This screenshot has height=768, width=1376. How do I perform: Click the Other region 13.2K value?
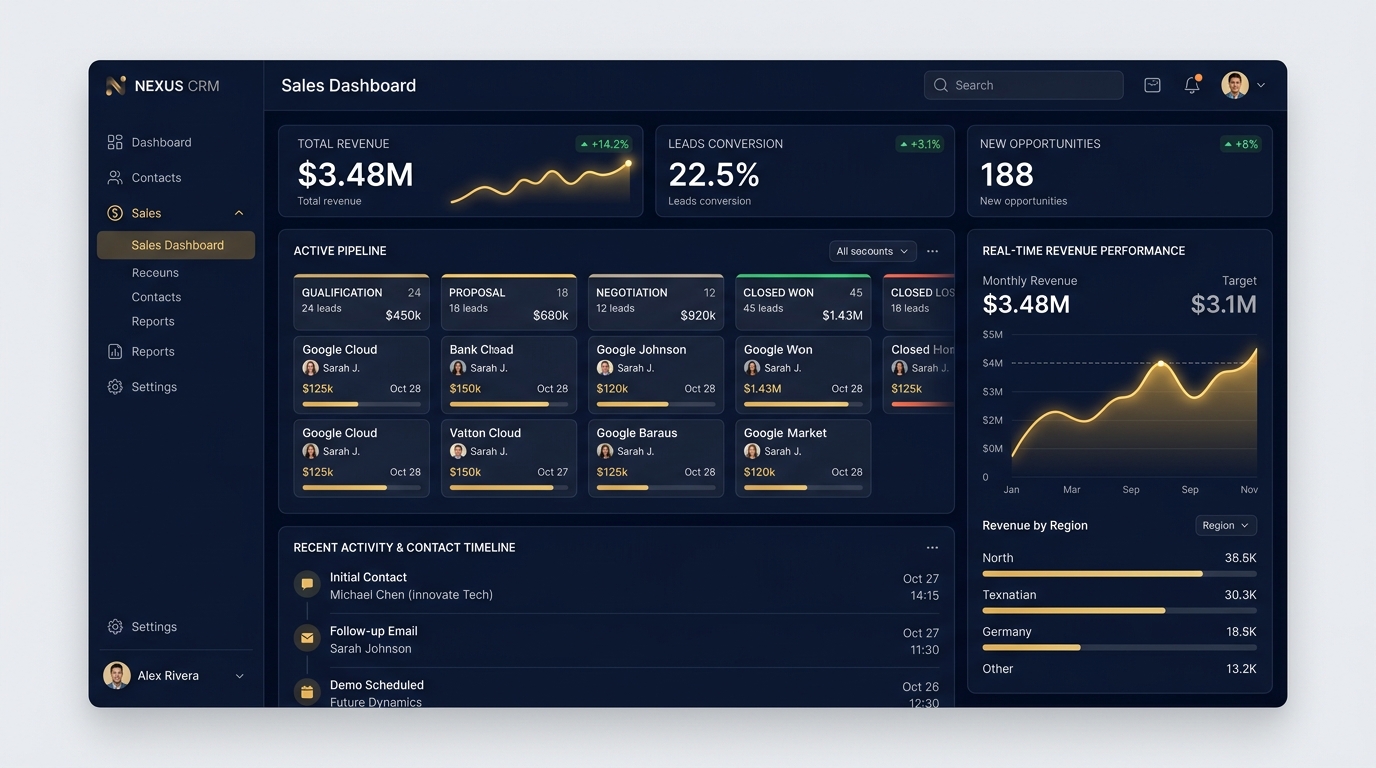coord(1241,669)
